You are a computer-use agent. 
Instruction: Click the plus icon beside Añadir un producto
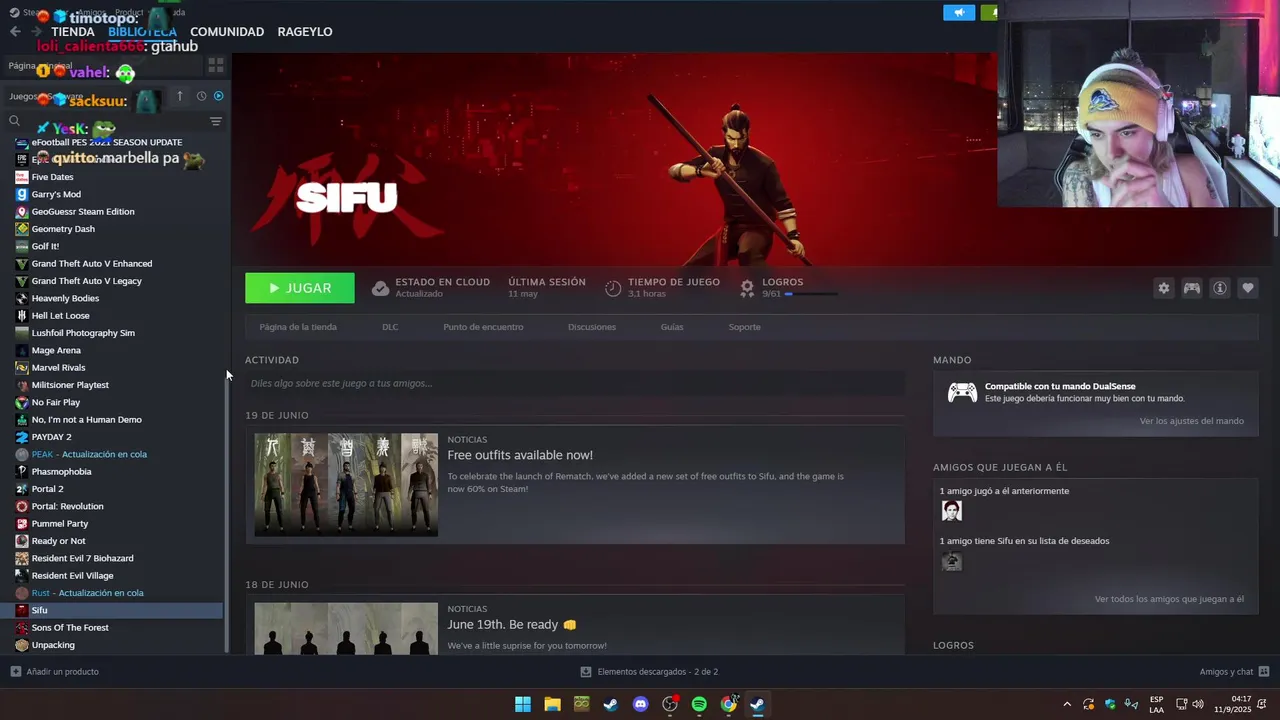[15, 671]
